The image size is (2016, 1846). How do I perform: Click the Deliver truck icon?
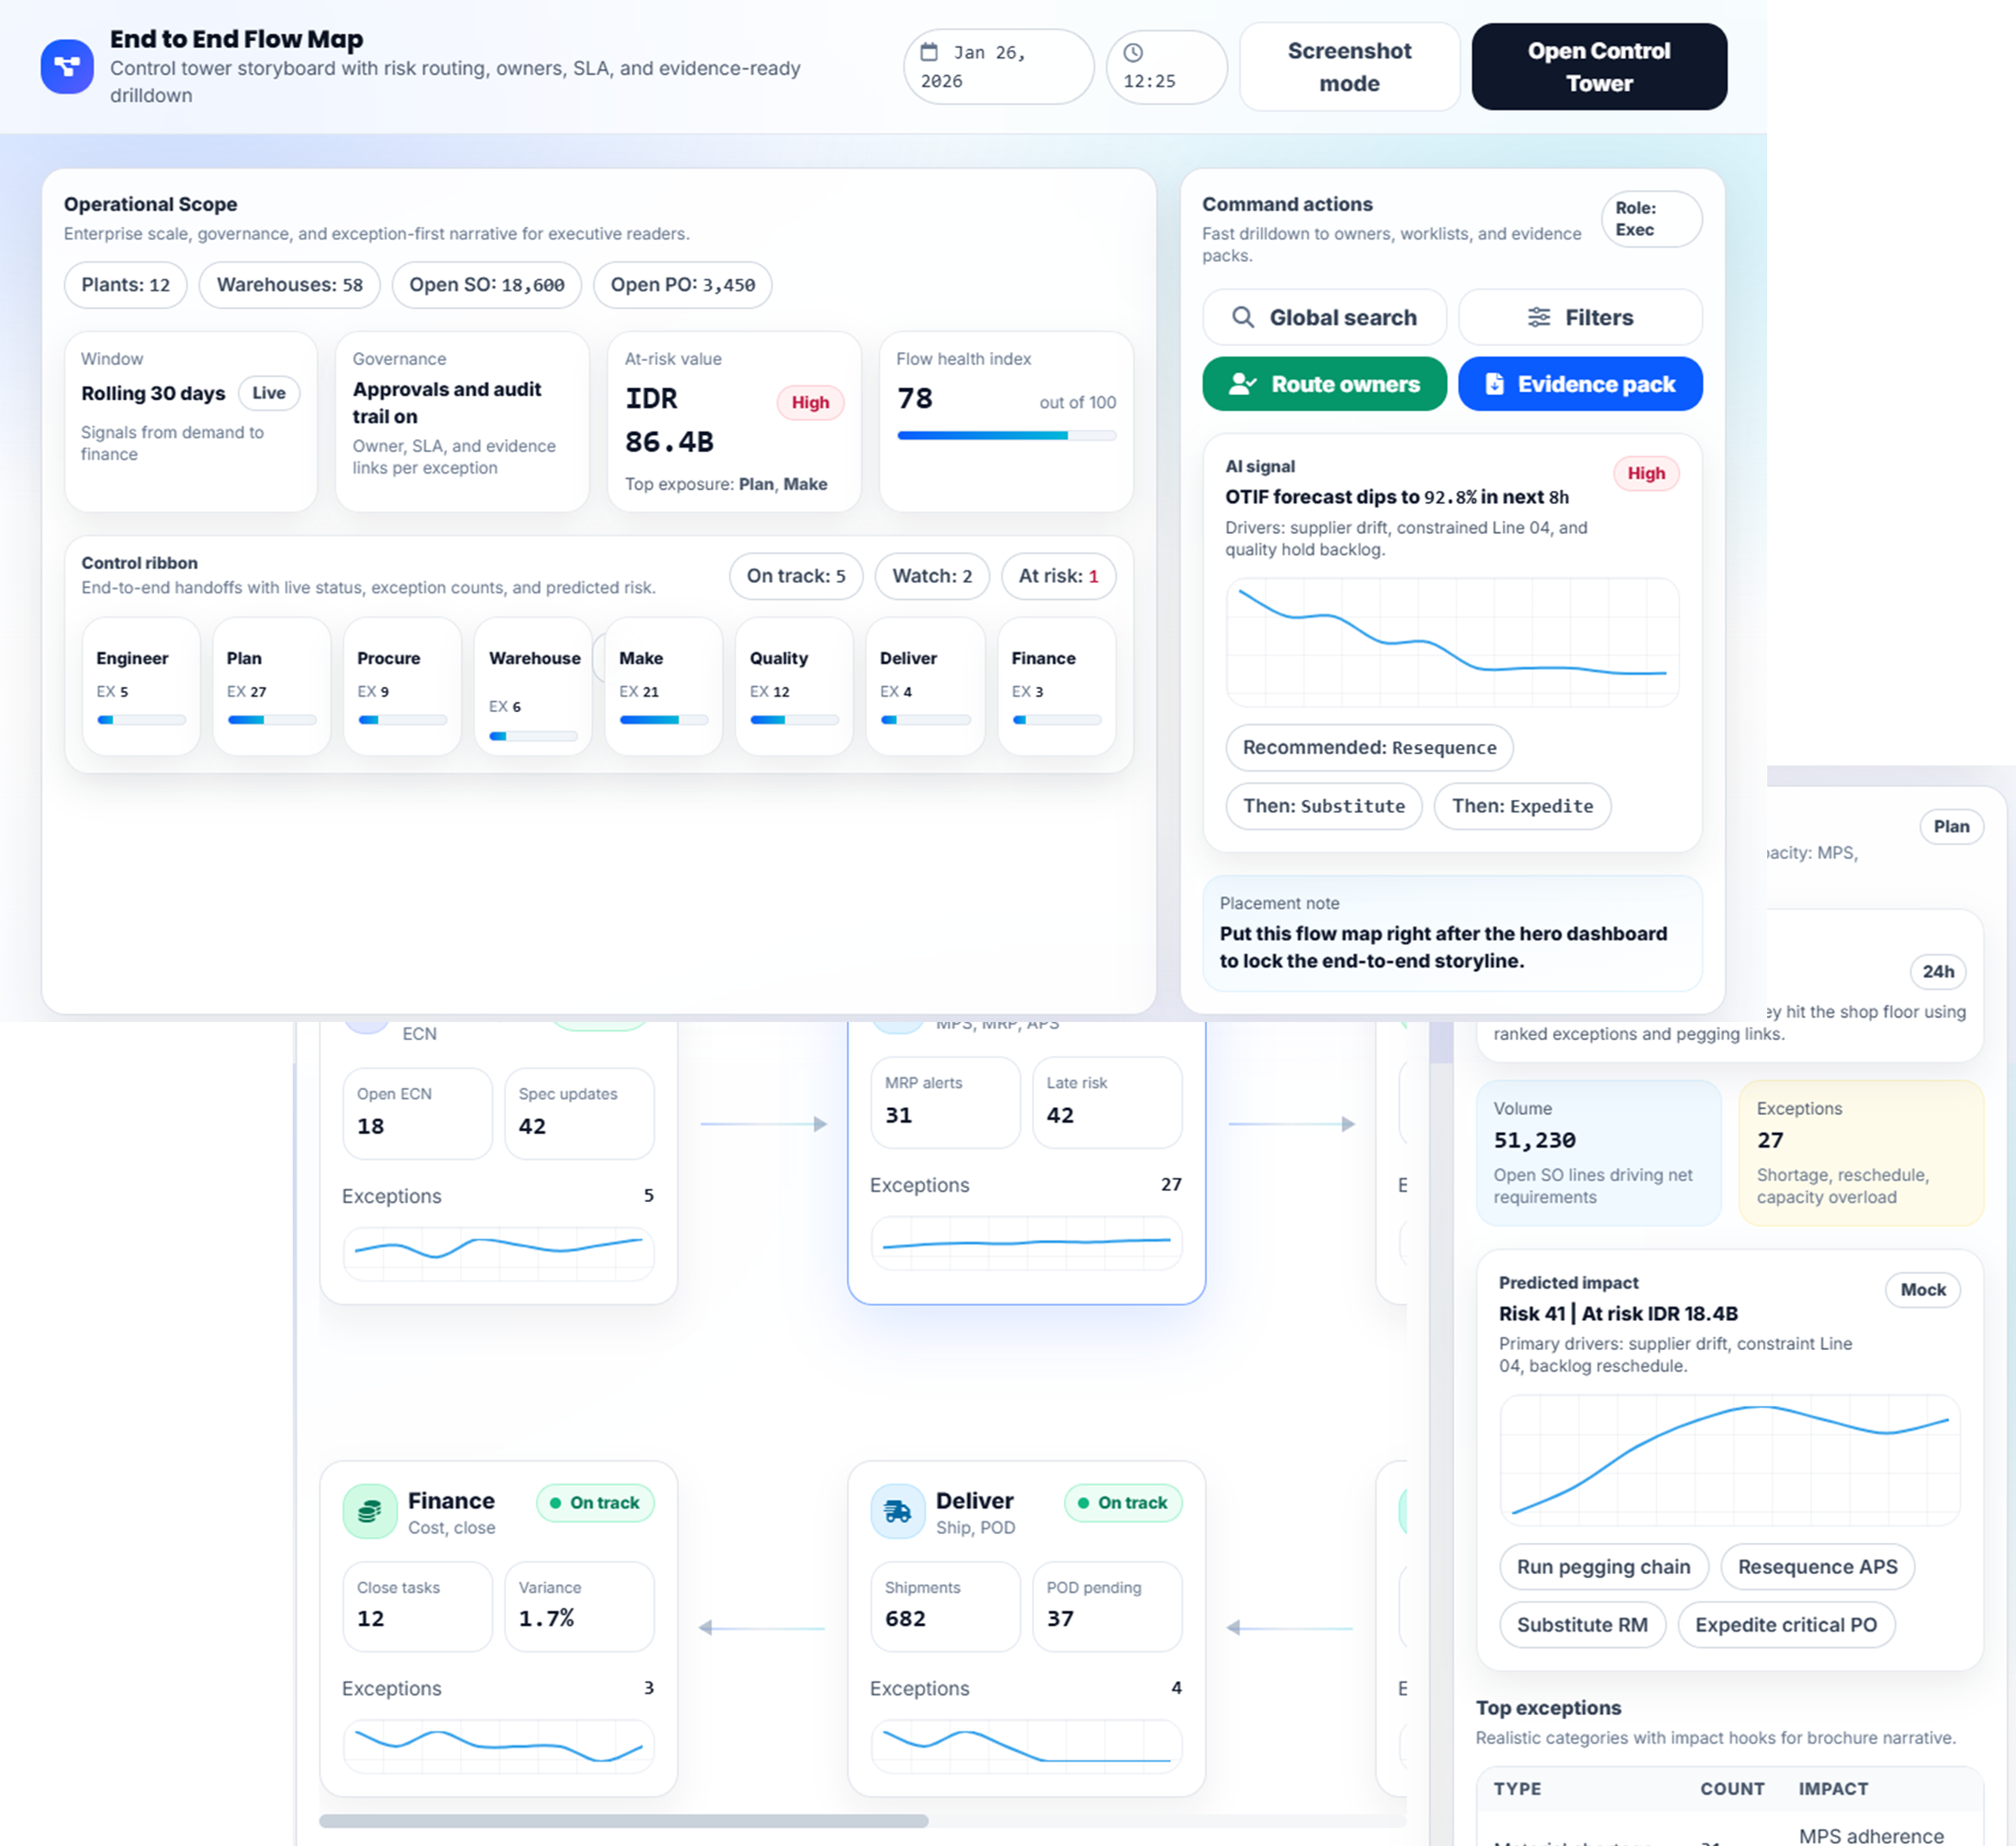click(x=898, y=1511)
